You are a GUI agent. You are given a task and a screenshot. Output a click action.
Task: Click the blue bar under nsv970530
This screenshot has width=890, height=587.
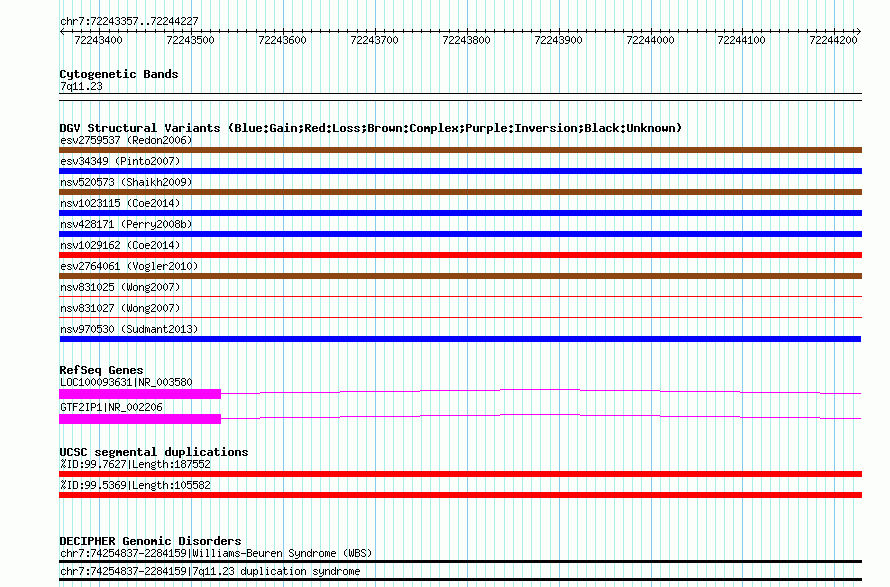[x=460, y=339]
